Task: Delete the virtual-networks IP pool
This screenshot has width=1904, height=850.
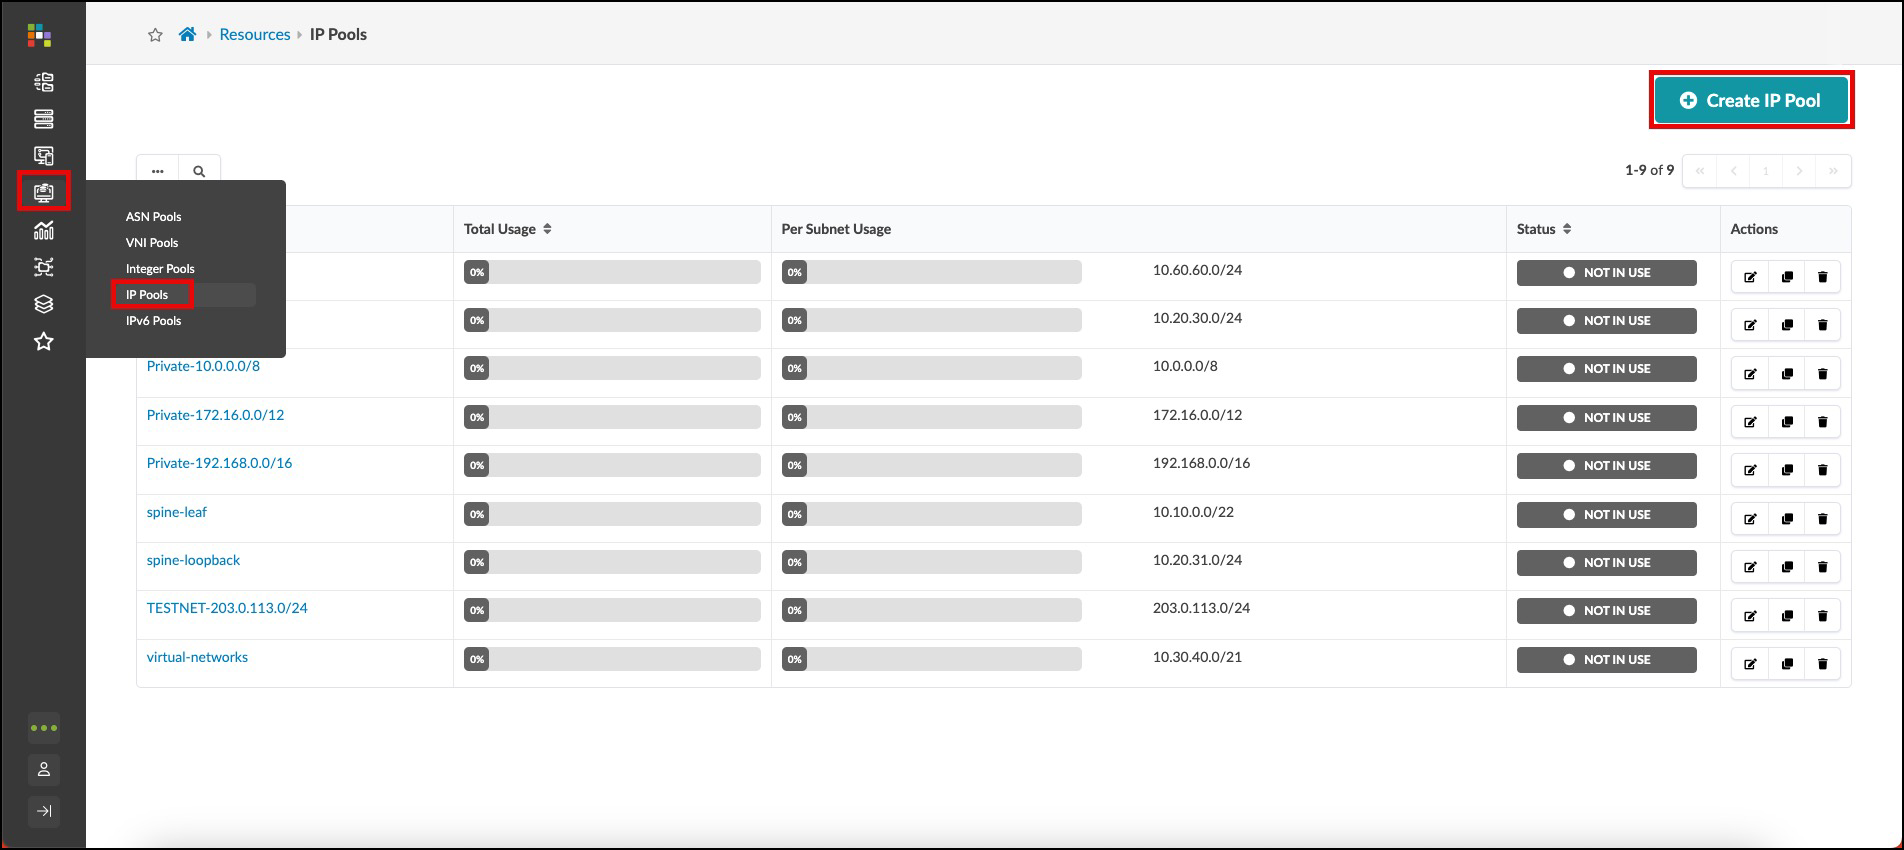Action: (x=1822, y=664)
